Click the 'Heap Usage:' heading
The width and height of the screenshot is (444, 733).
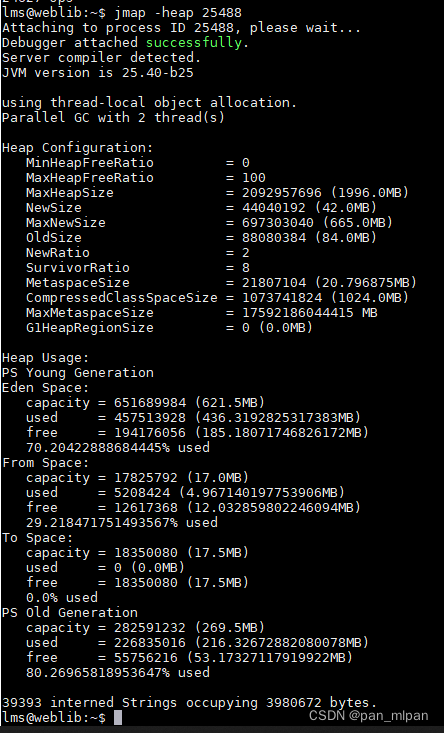tap(45, 358)
